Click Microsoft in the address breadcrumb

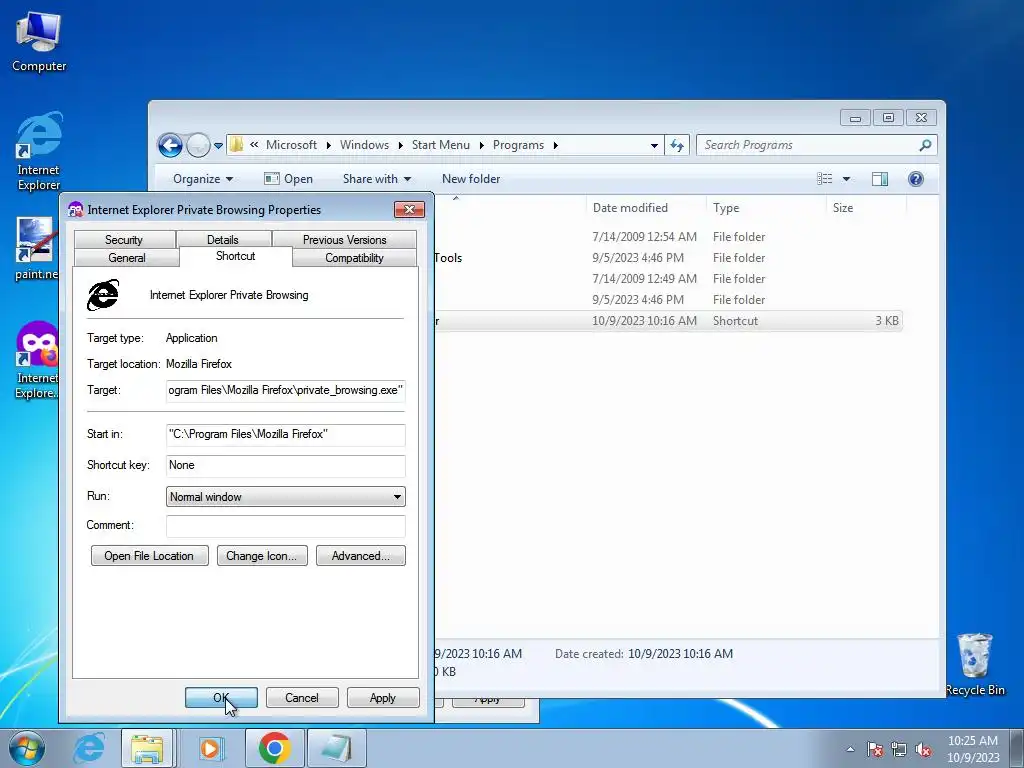(x=291, y=145)
